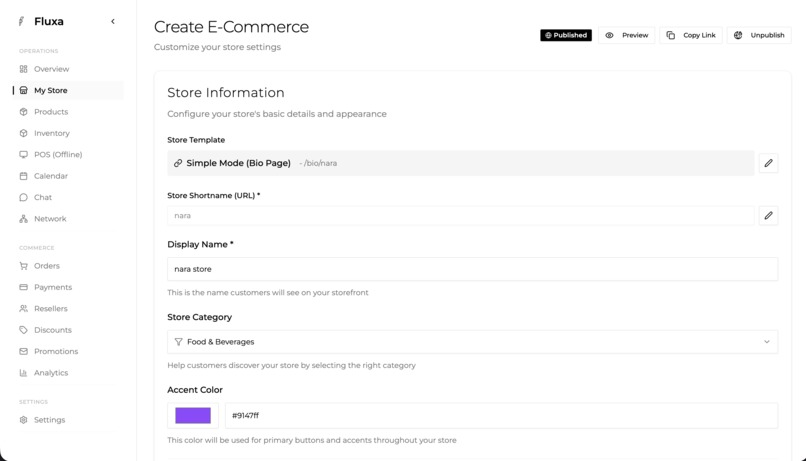The image size is (806, 461).
Task: Click the Calendar icon in sidebar
Action: coord(23,176)
